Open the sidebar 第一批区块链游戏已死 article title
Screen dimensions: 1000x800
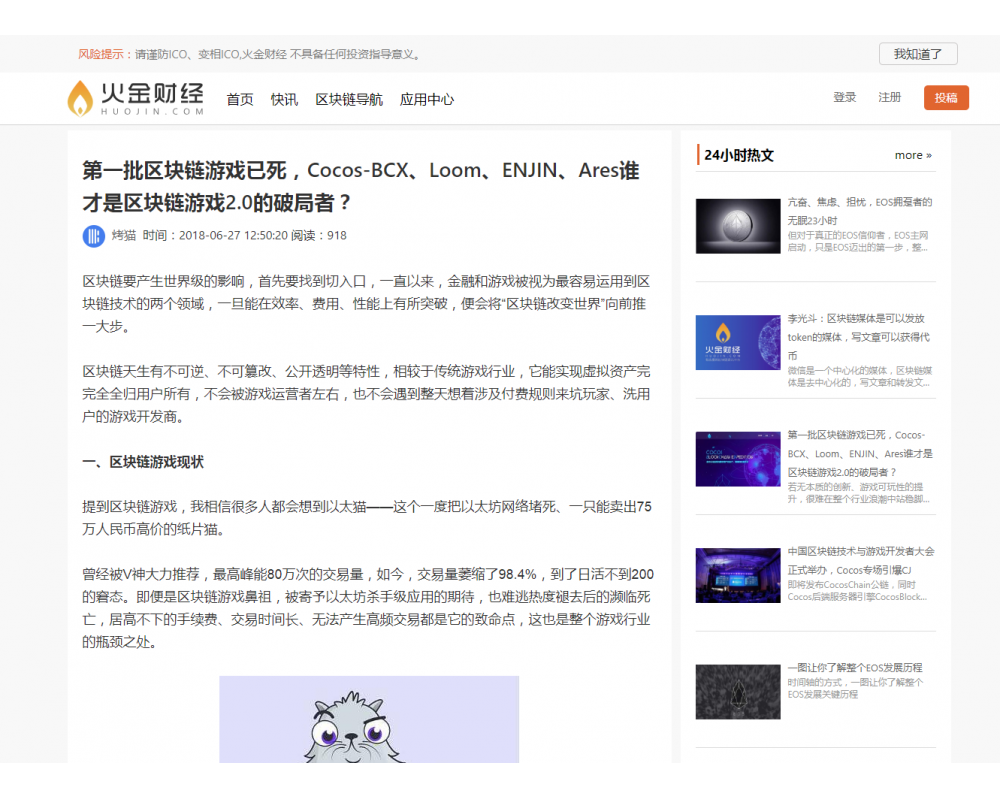(x=860, y=454)
